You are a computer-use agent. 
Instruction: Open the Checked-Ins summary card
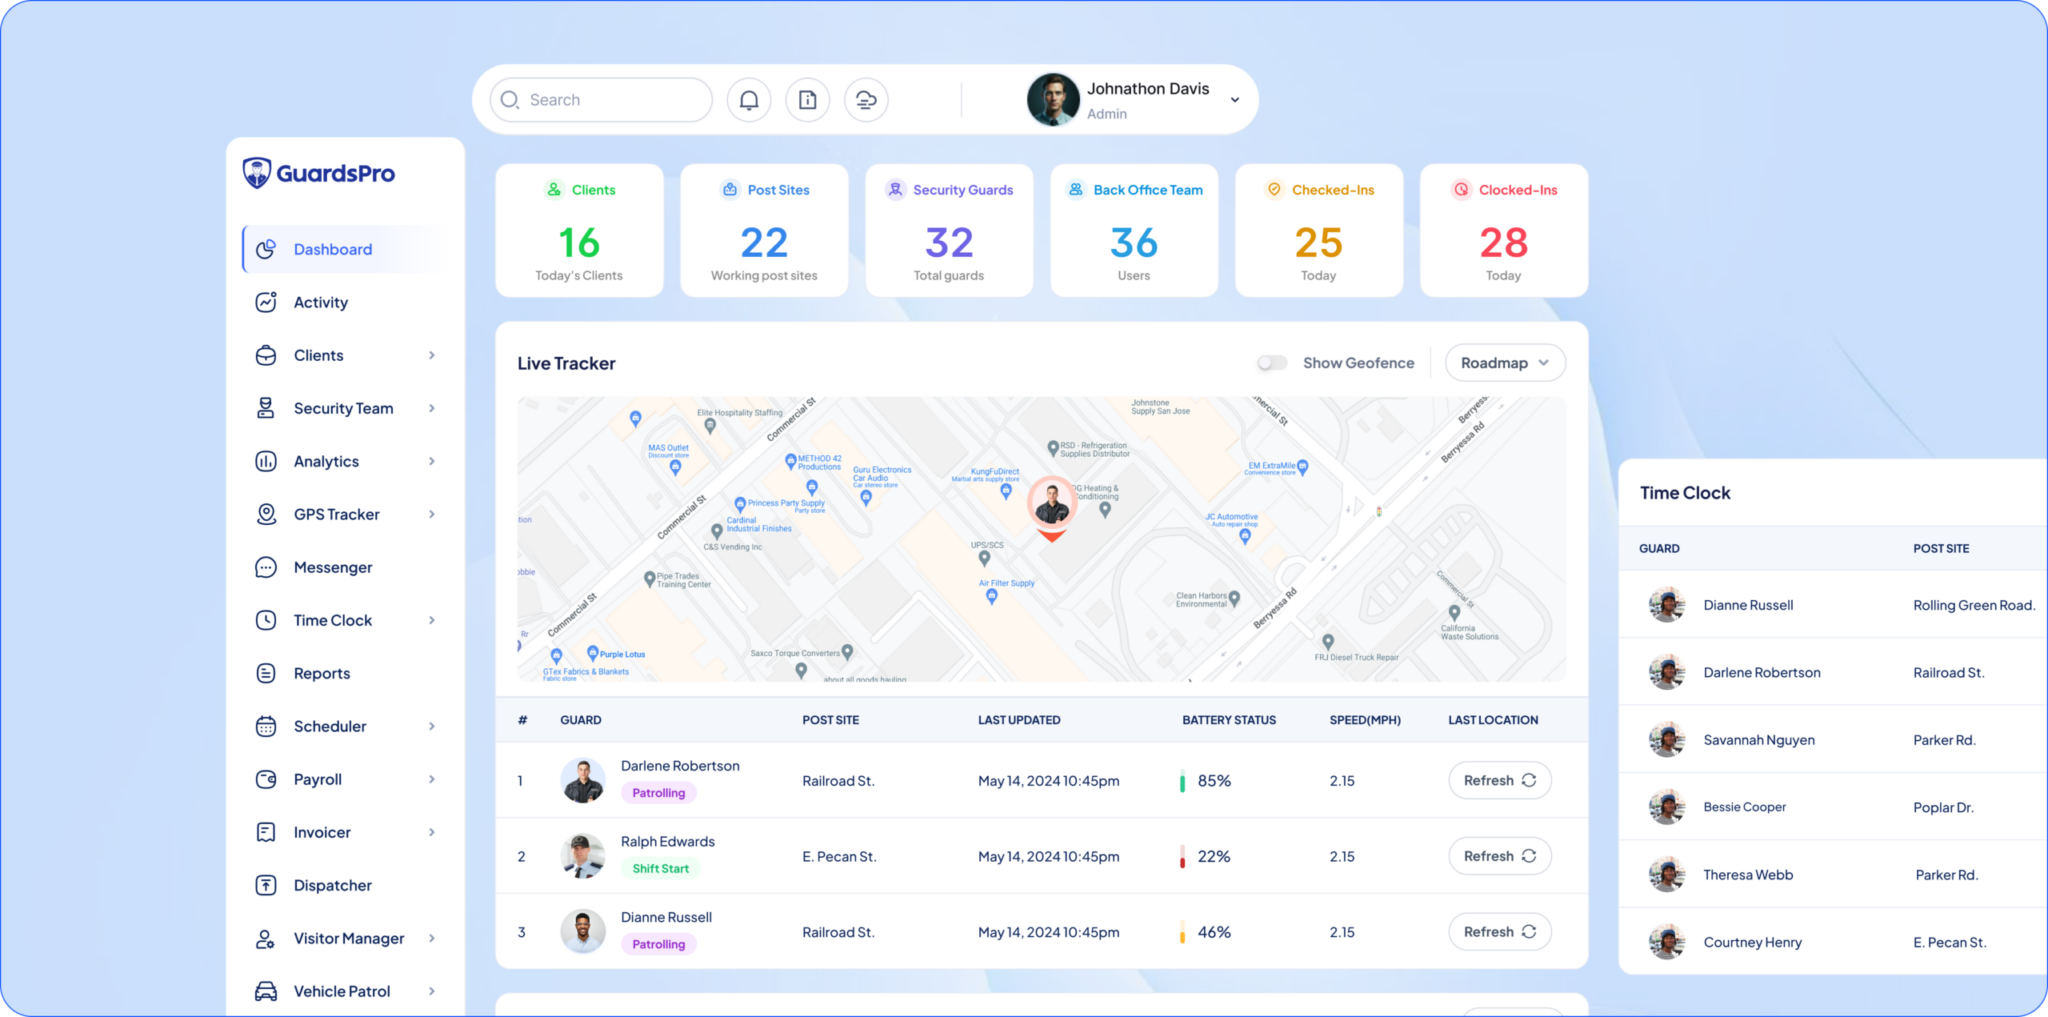(1318, 231)
